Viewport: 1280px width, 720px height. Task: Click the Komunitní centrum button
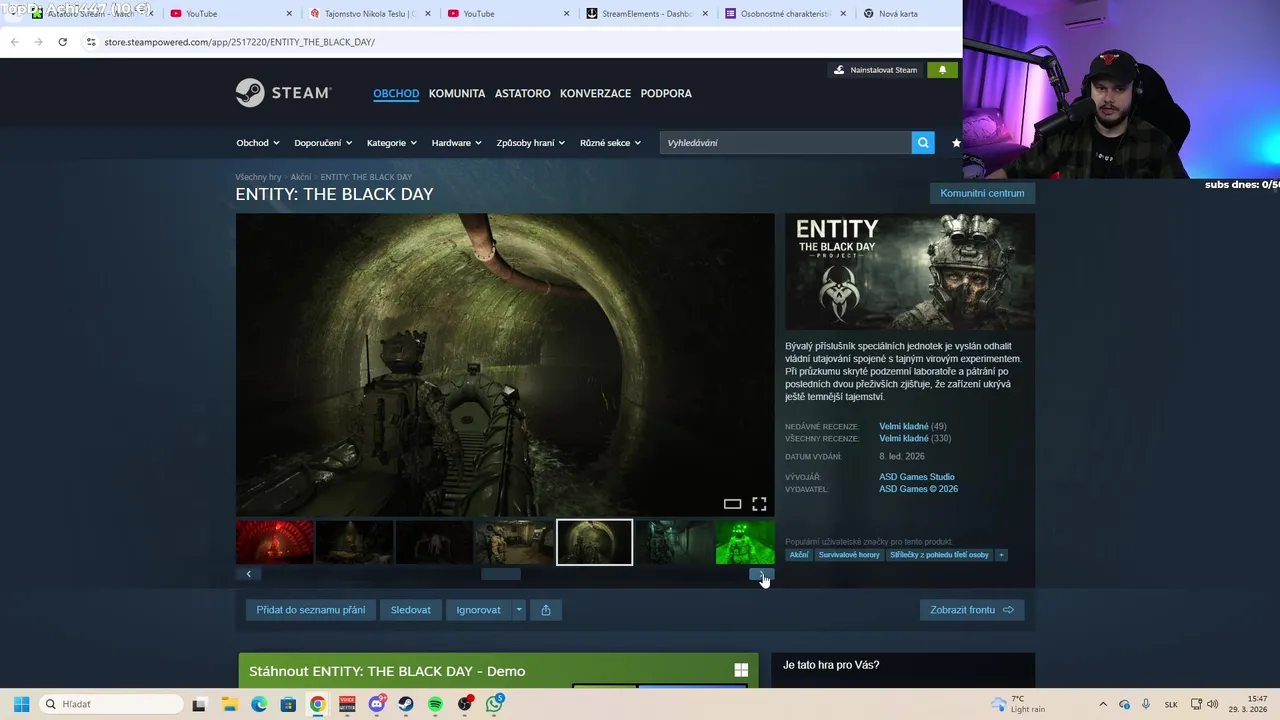tap(982, 193)
